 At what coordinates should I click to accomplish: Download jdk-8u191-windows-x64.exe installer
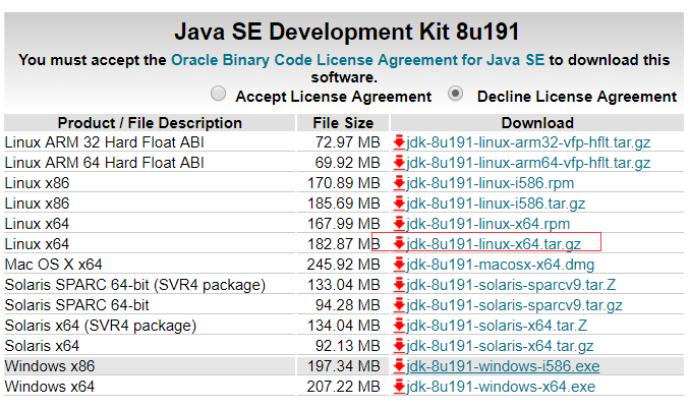tap(501, 386)
